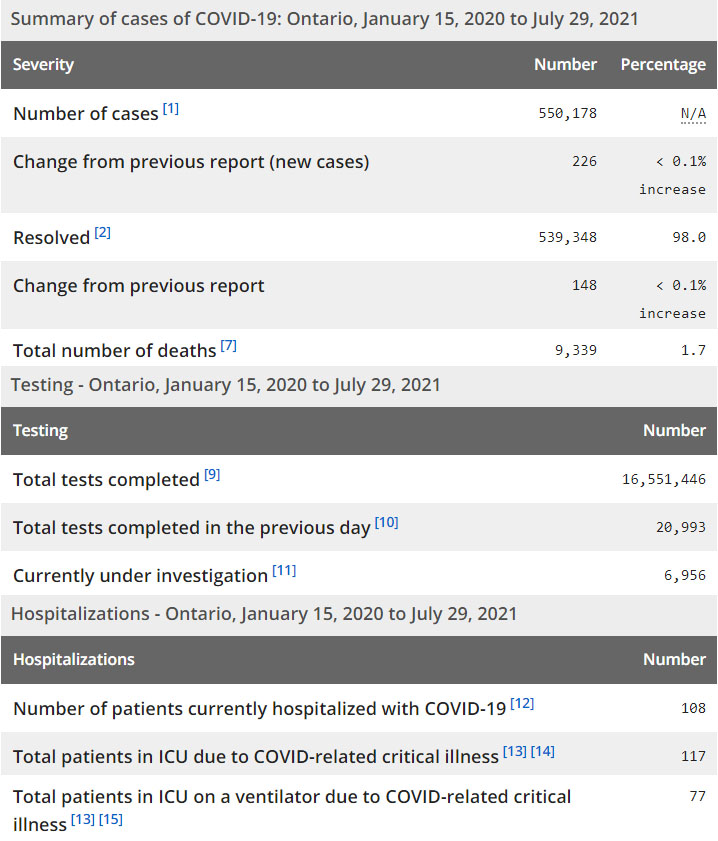Click footnote [15] on the ventilator row
This screenshot has width=718, height=841.
(110, 821)
